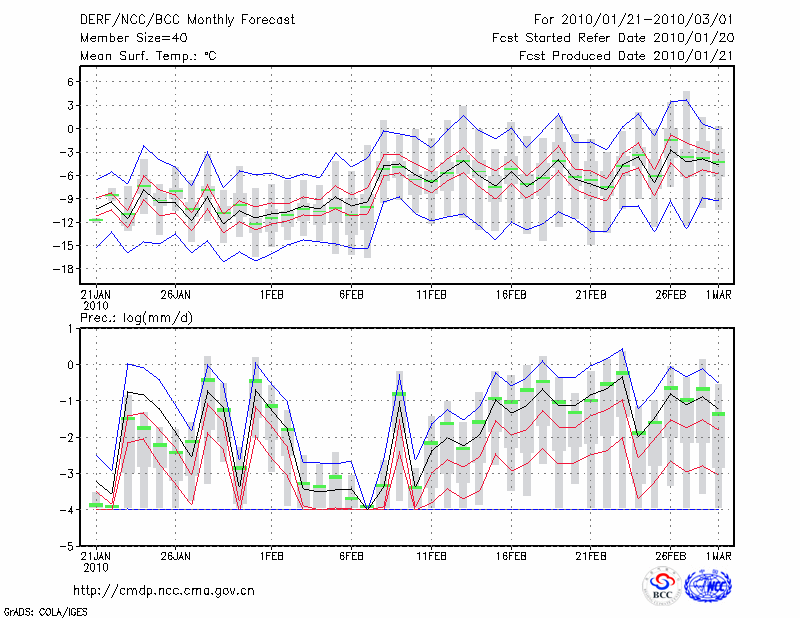Click 26FEB tick on the precipitation chart axis
Viewport: 800px width, 618px height.
coord(670,556)
